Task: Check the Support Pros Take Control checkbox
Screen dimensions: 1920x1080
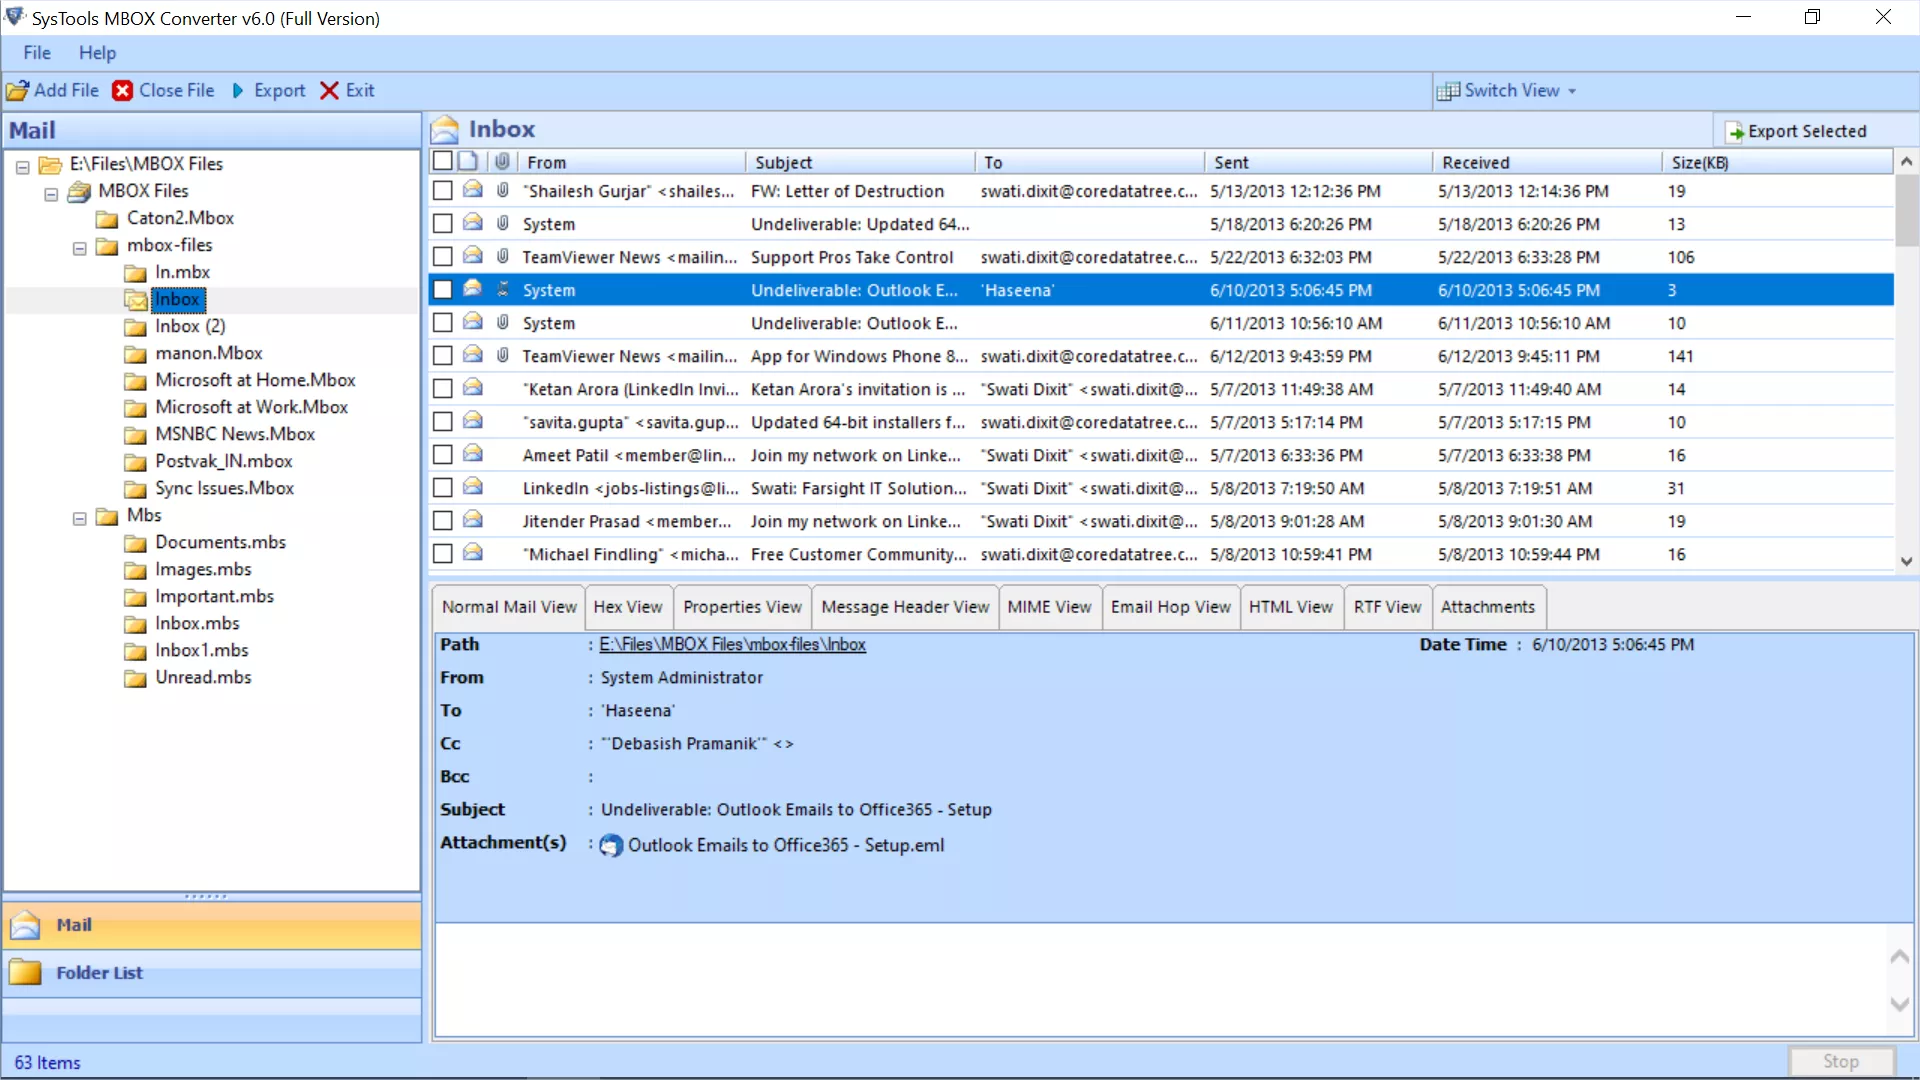Action: click(x=442, y=256)
